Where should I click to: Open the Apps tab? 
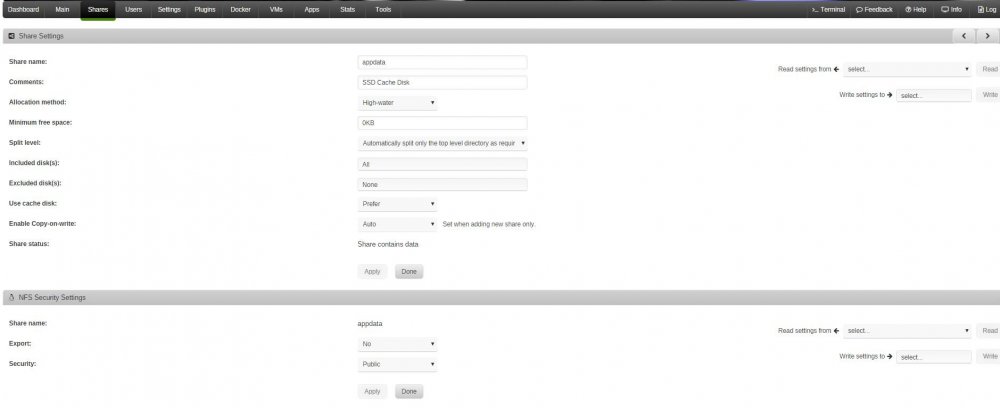[312, 10]
